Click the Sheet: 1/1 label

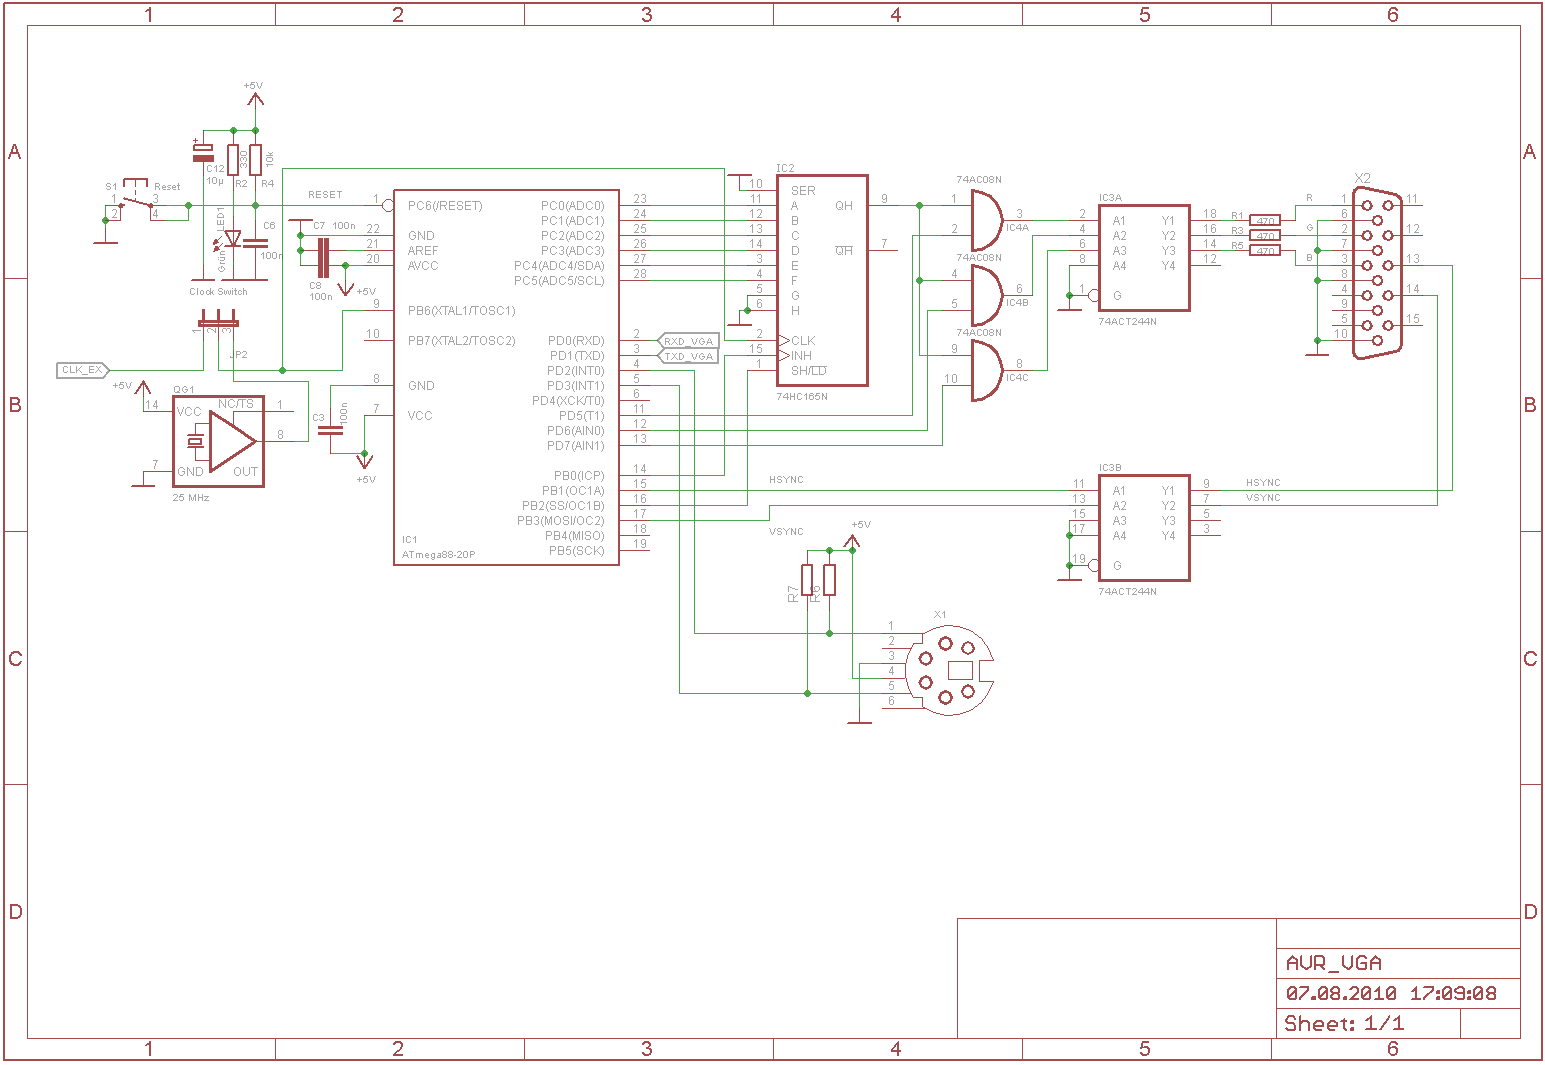click(x=1344, y=1023)
